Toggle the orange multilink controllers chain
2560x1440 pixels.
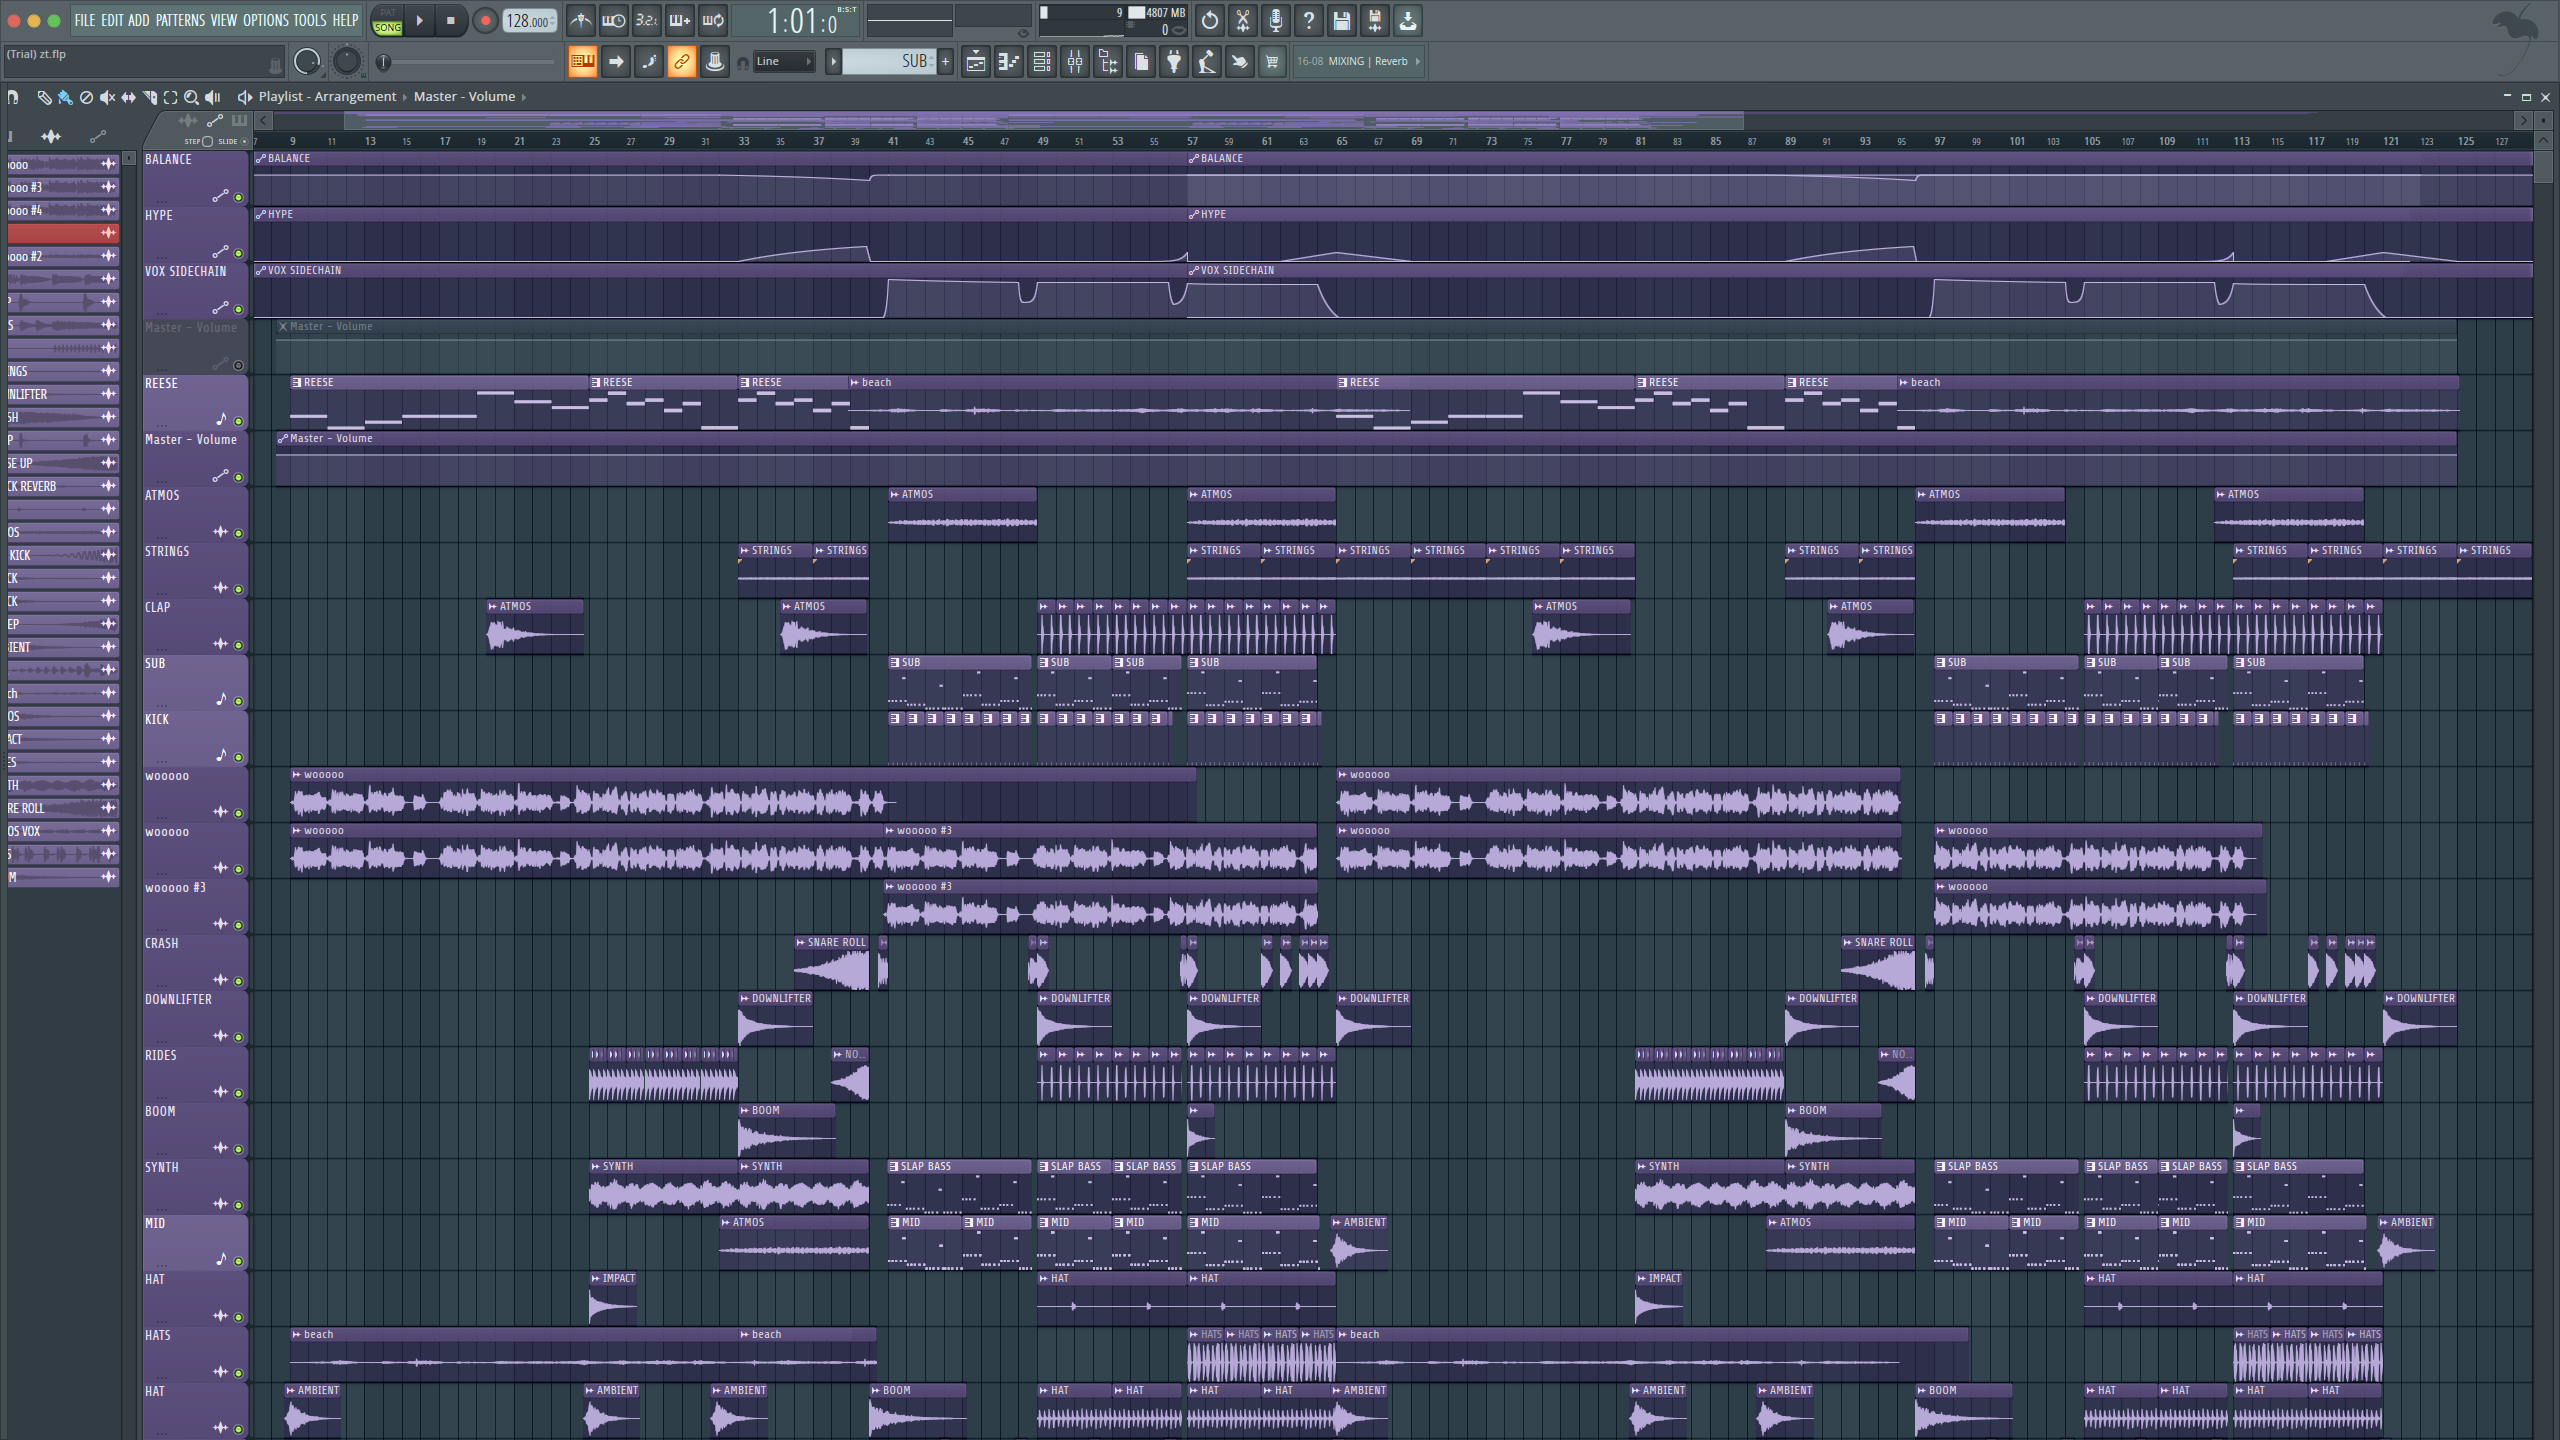(681, 62)
